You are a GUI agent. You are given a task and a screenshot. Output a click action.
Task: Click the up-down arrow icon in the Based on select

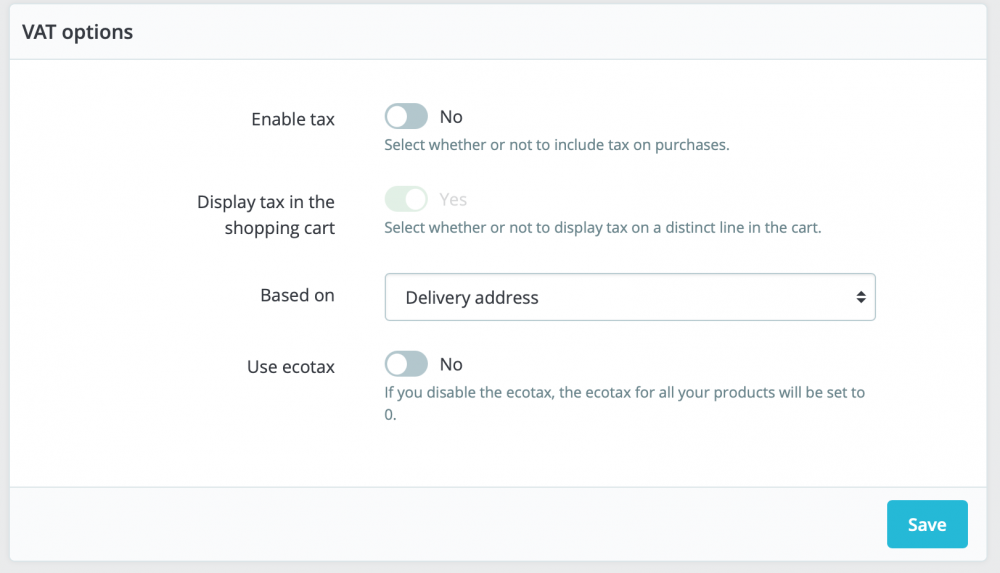pos(860,297)
